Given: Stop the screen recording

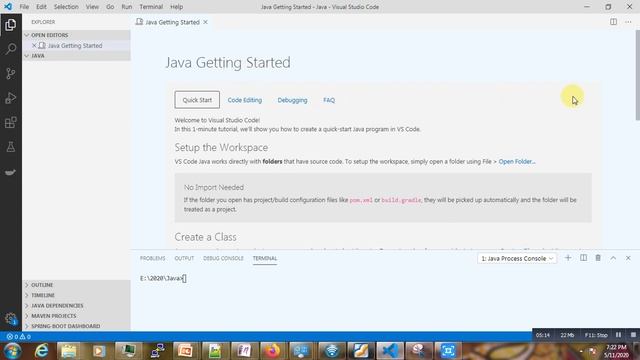Looking at the screenshot, I should pyautogui.click(x=633, y=335).
